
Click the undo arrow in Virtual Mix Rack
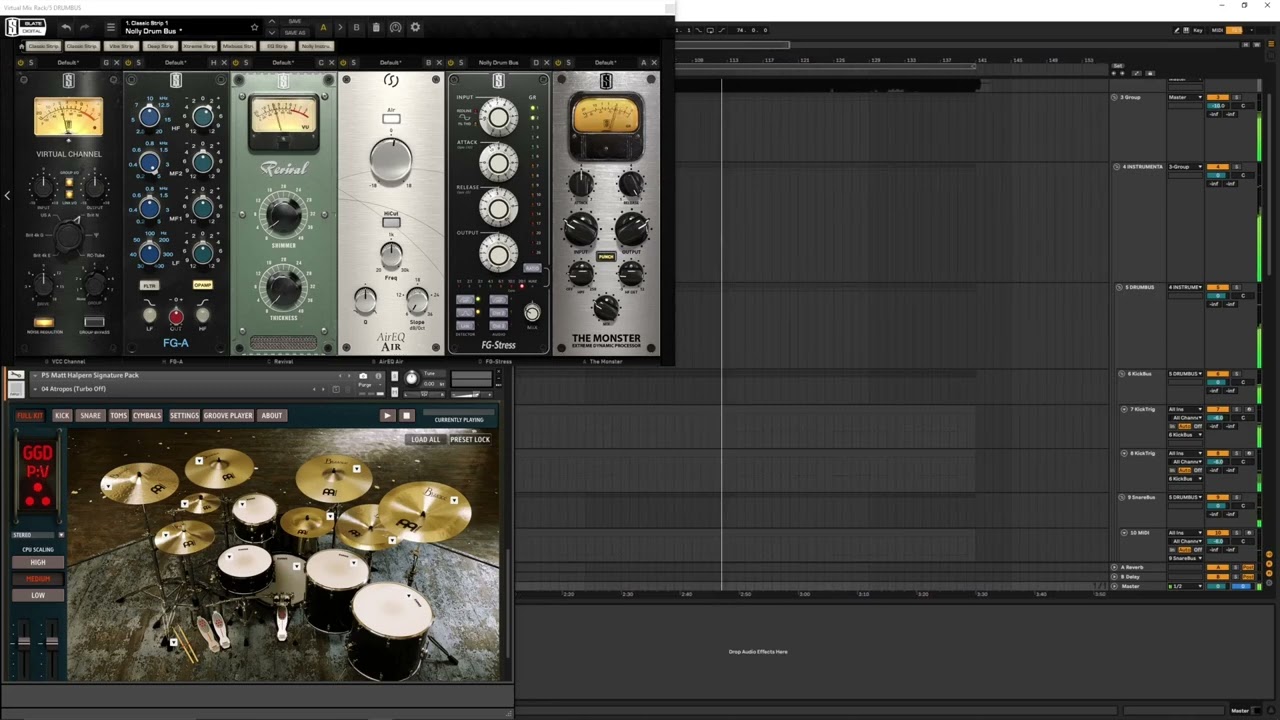pyautogui.click(x=66, y=28)
